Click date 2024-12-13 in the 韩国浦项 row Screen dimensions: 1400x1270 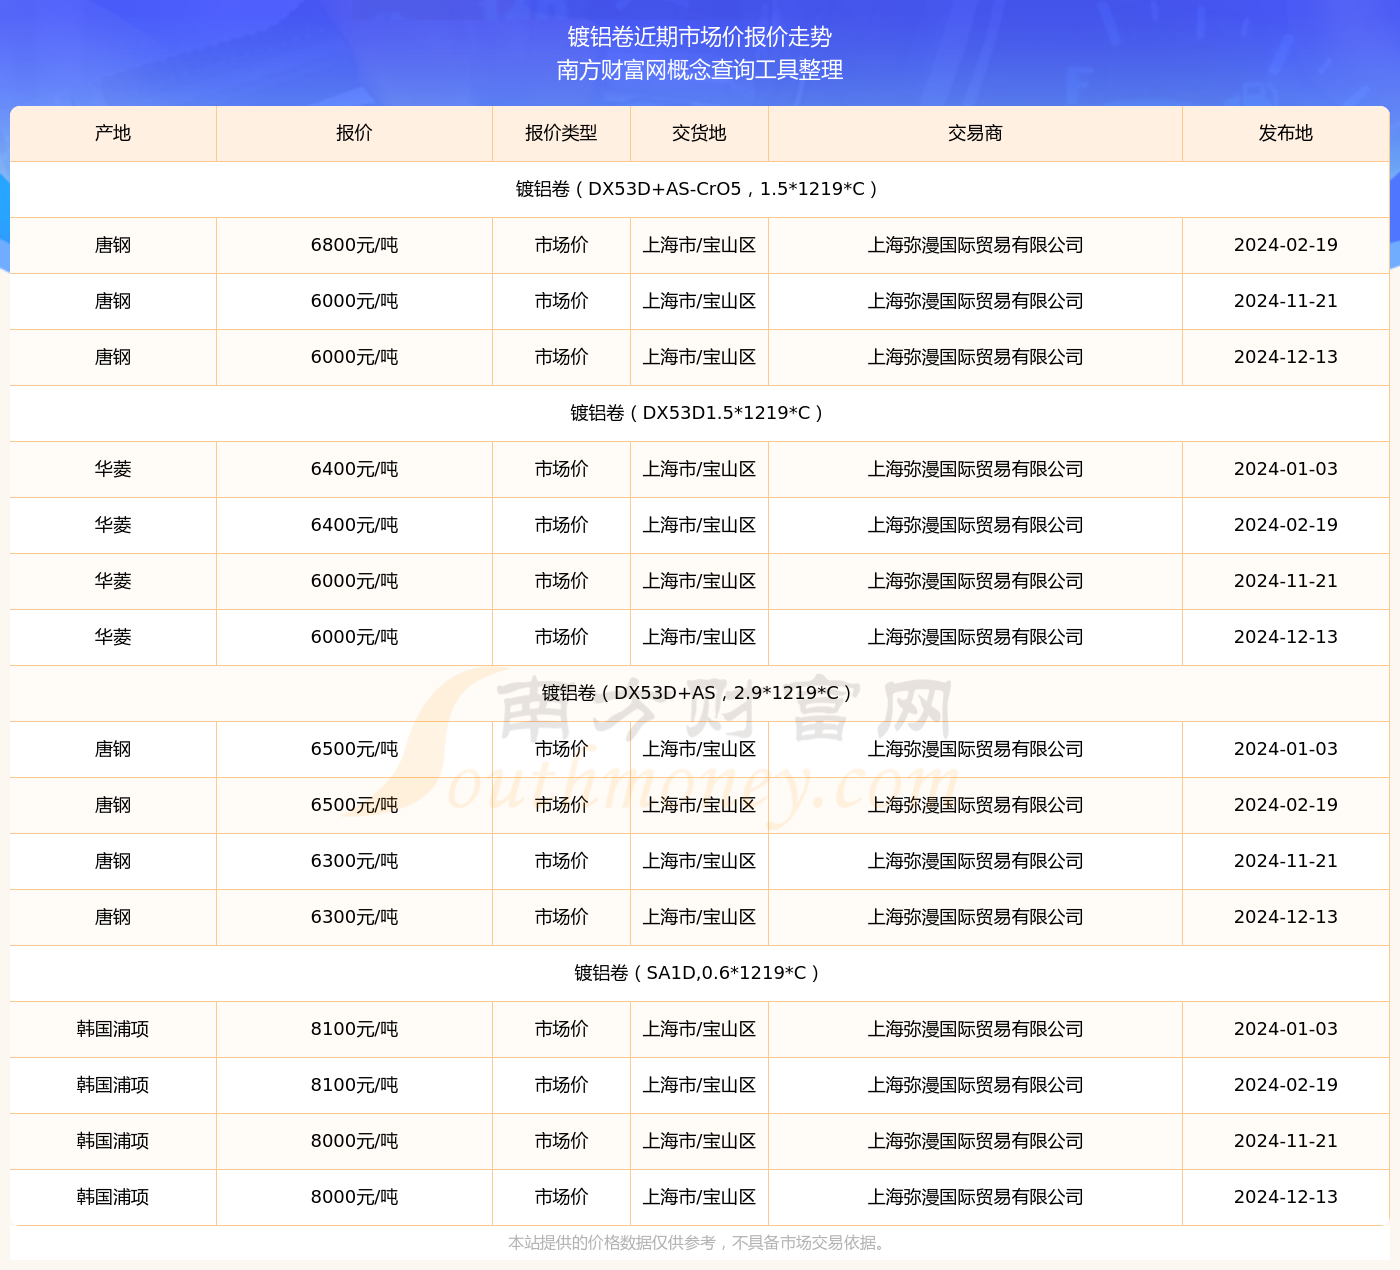(x=1286, y=1197)
